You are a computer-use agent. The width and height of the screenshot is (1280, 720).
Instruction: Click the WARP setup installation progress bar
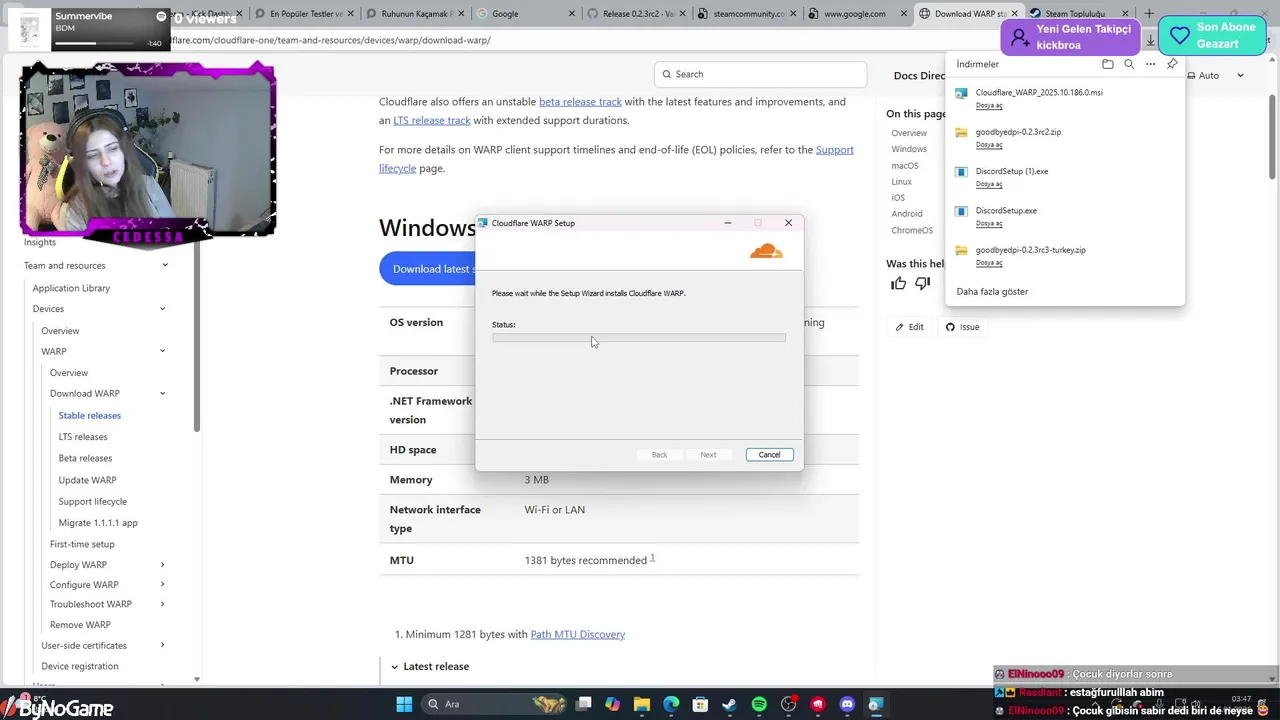click(639, 338)
